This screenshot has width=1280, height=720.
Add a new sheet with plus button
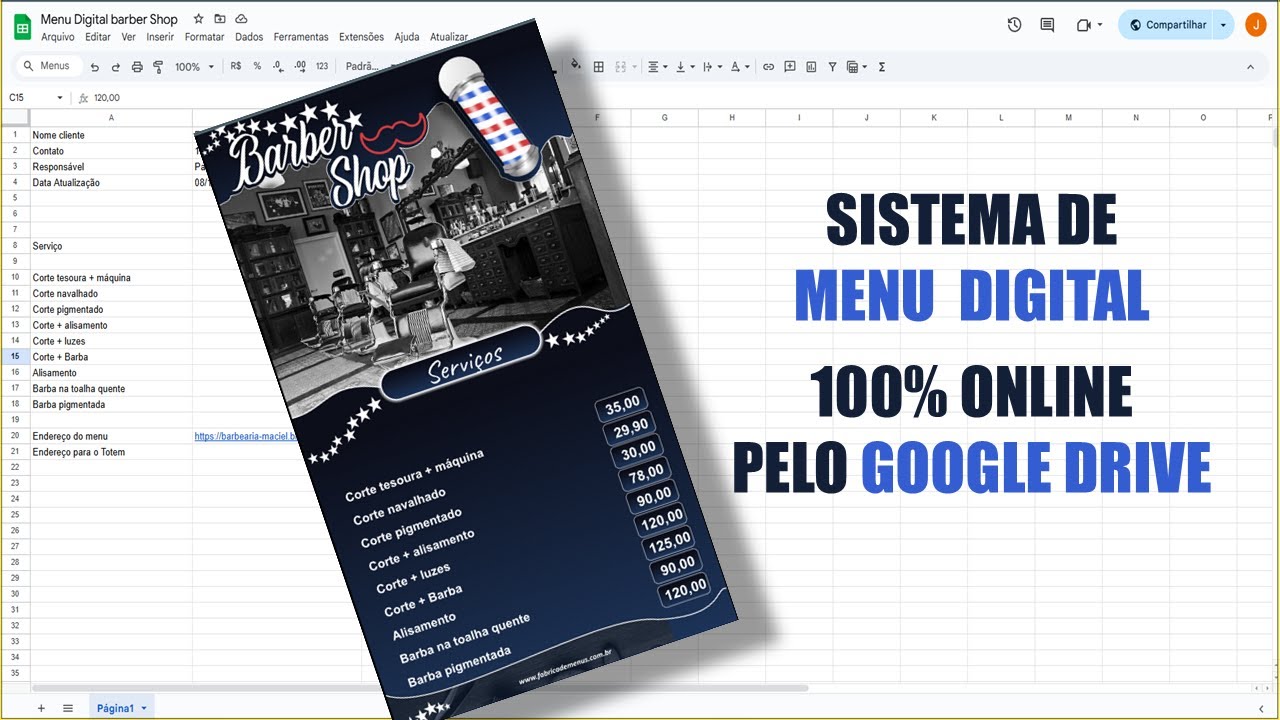pos(41,708)
